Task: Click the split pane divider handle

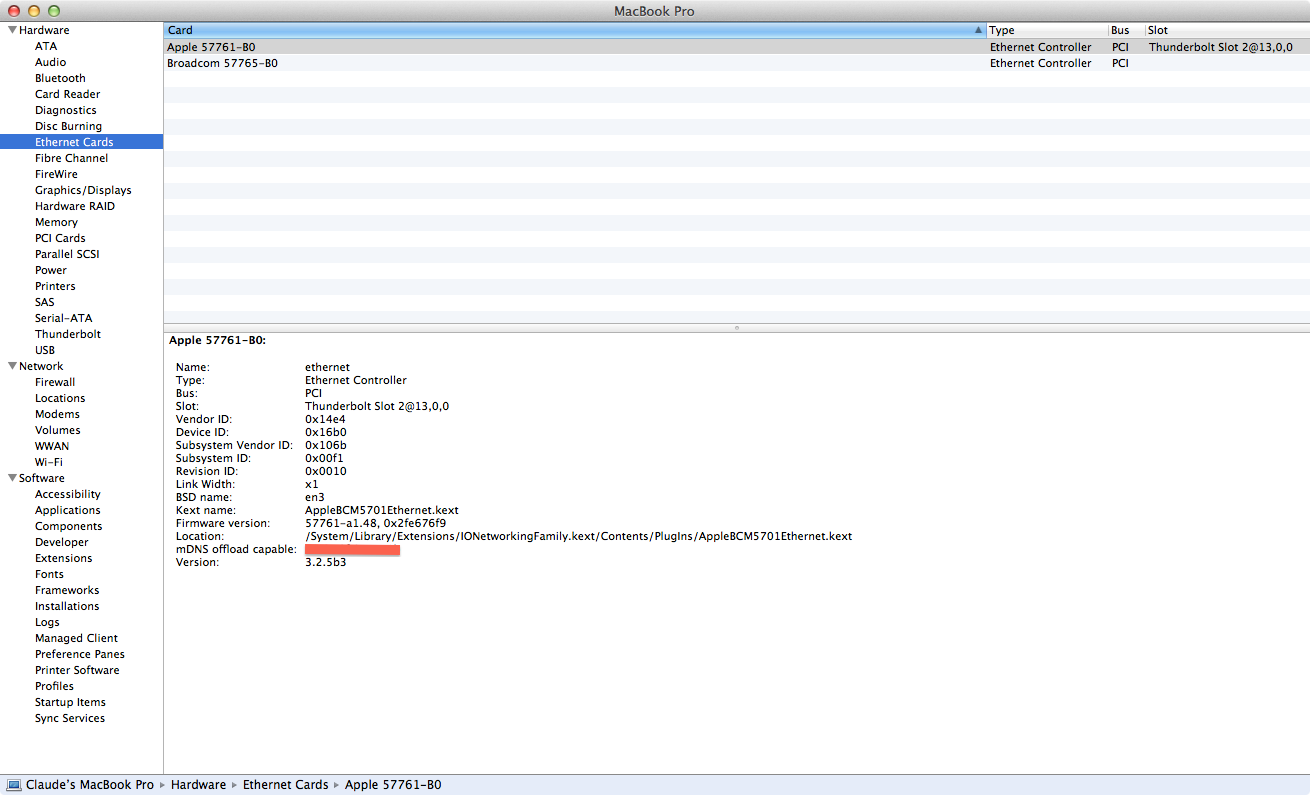Action: point(737,327)
